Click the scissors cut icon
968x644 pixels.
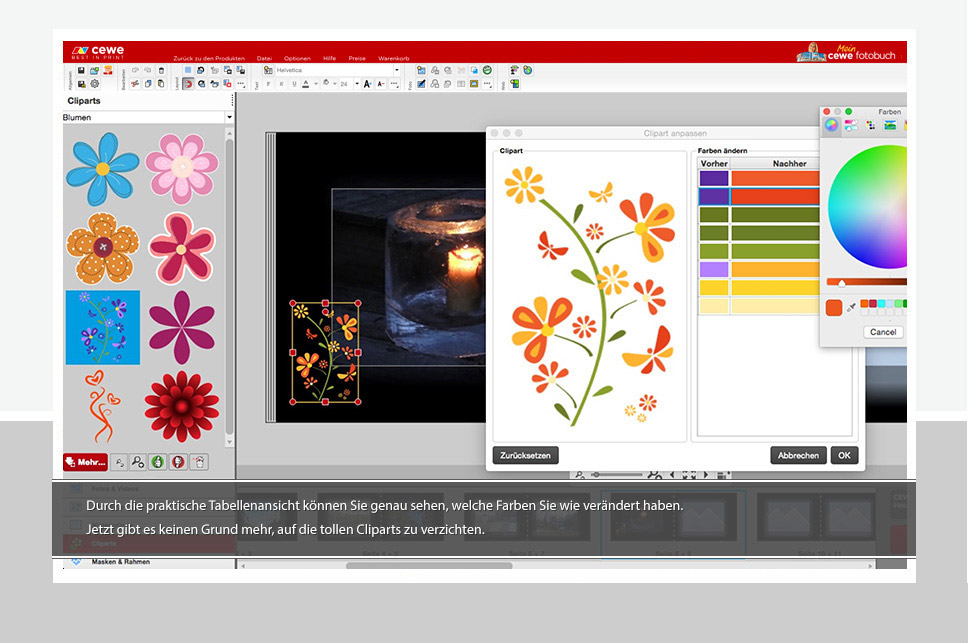[x=135, y=84]
